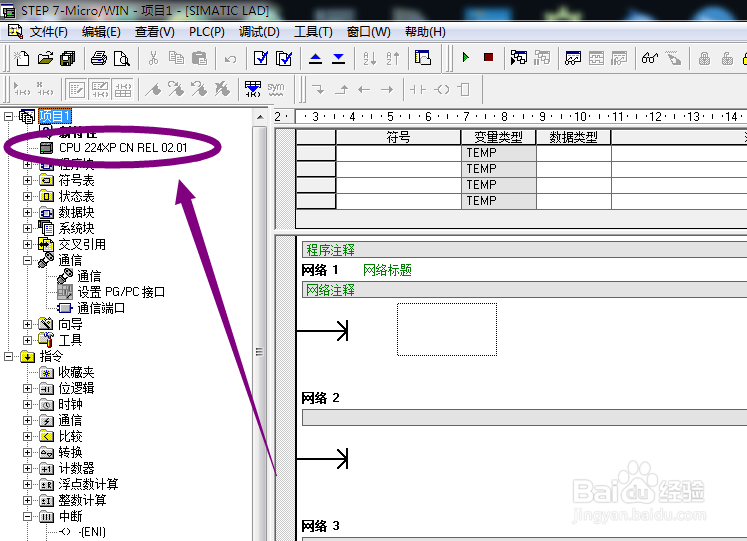
Task: Open the 编辑(E) menu
Action: point(101,32)
